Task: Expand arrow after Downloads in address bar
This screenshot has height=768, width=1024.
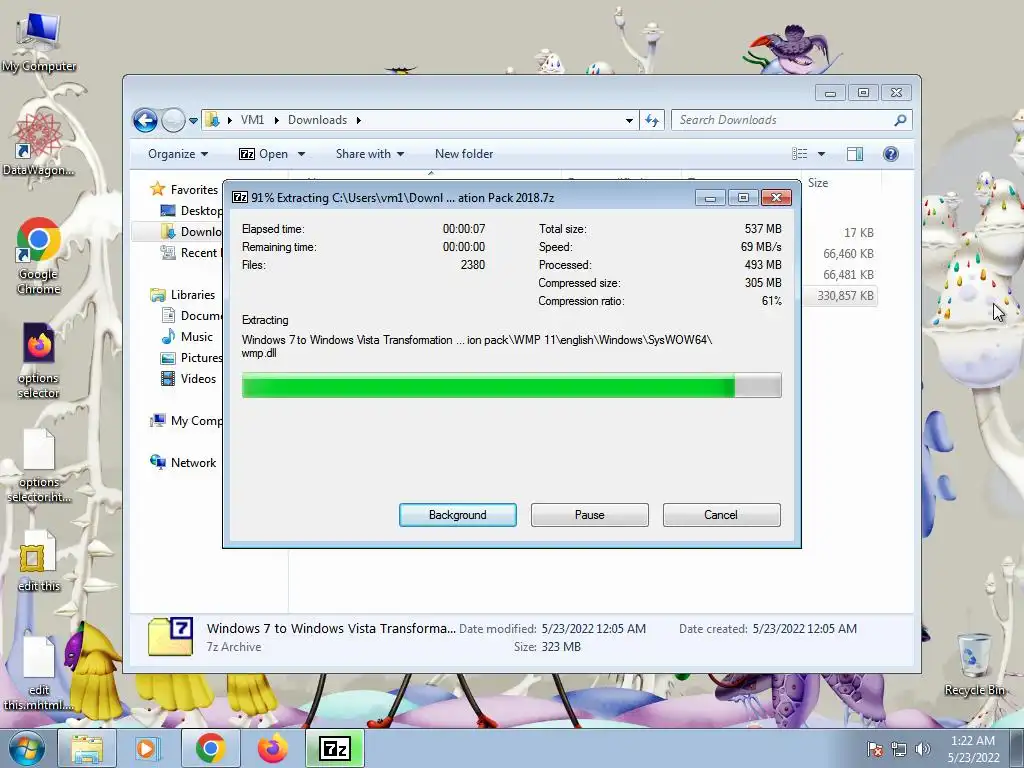Action: (359, 120)
